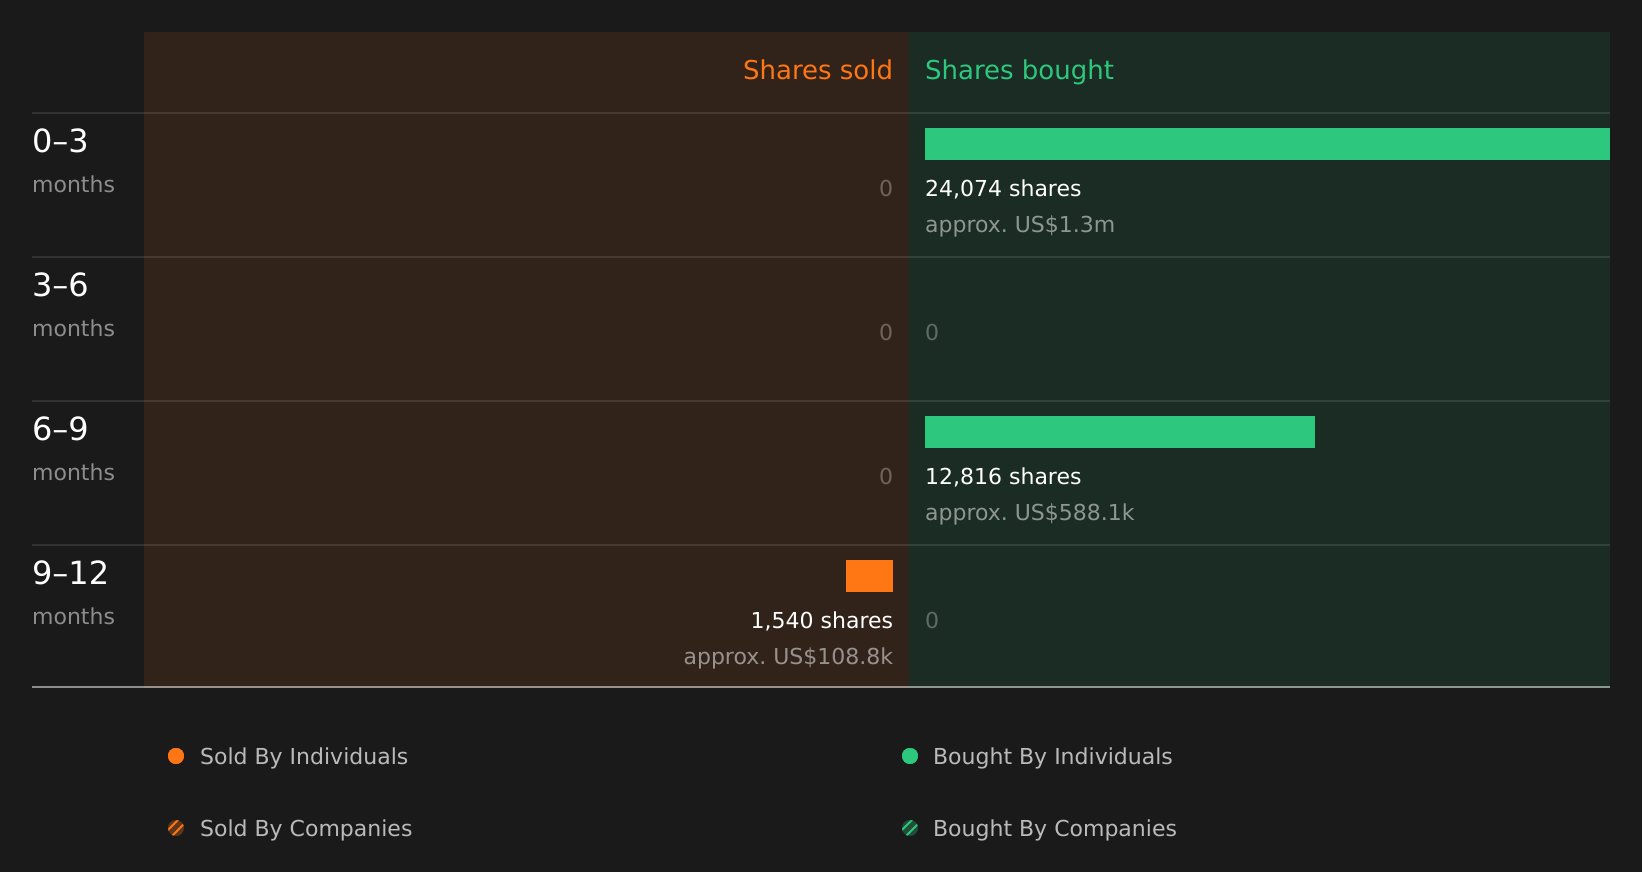Click the Sold By Companies legend label
The width and height of the screenshot is (1642, 872).
306,829
